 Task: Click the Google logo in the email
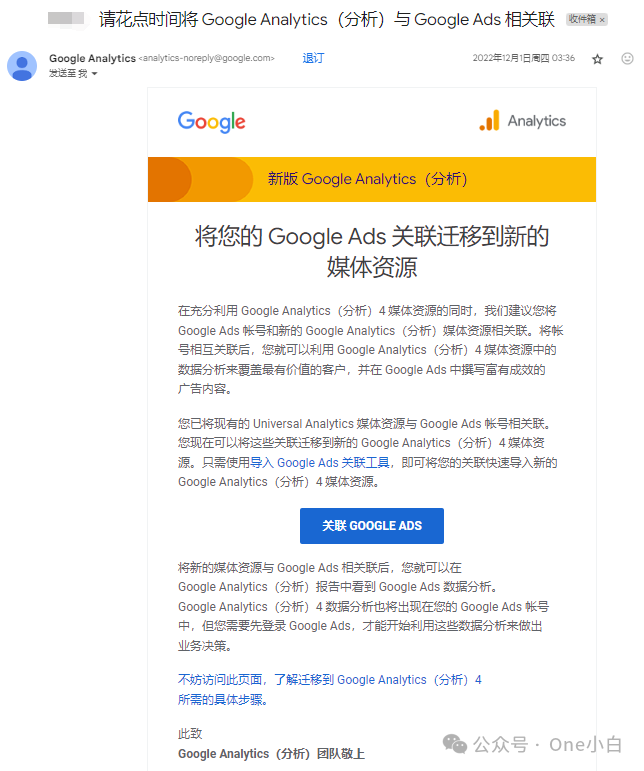(x=211, y=121)
